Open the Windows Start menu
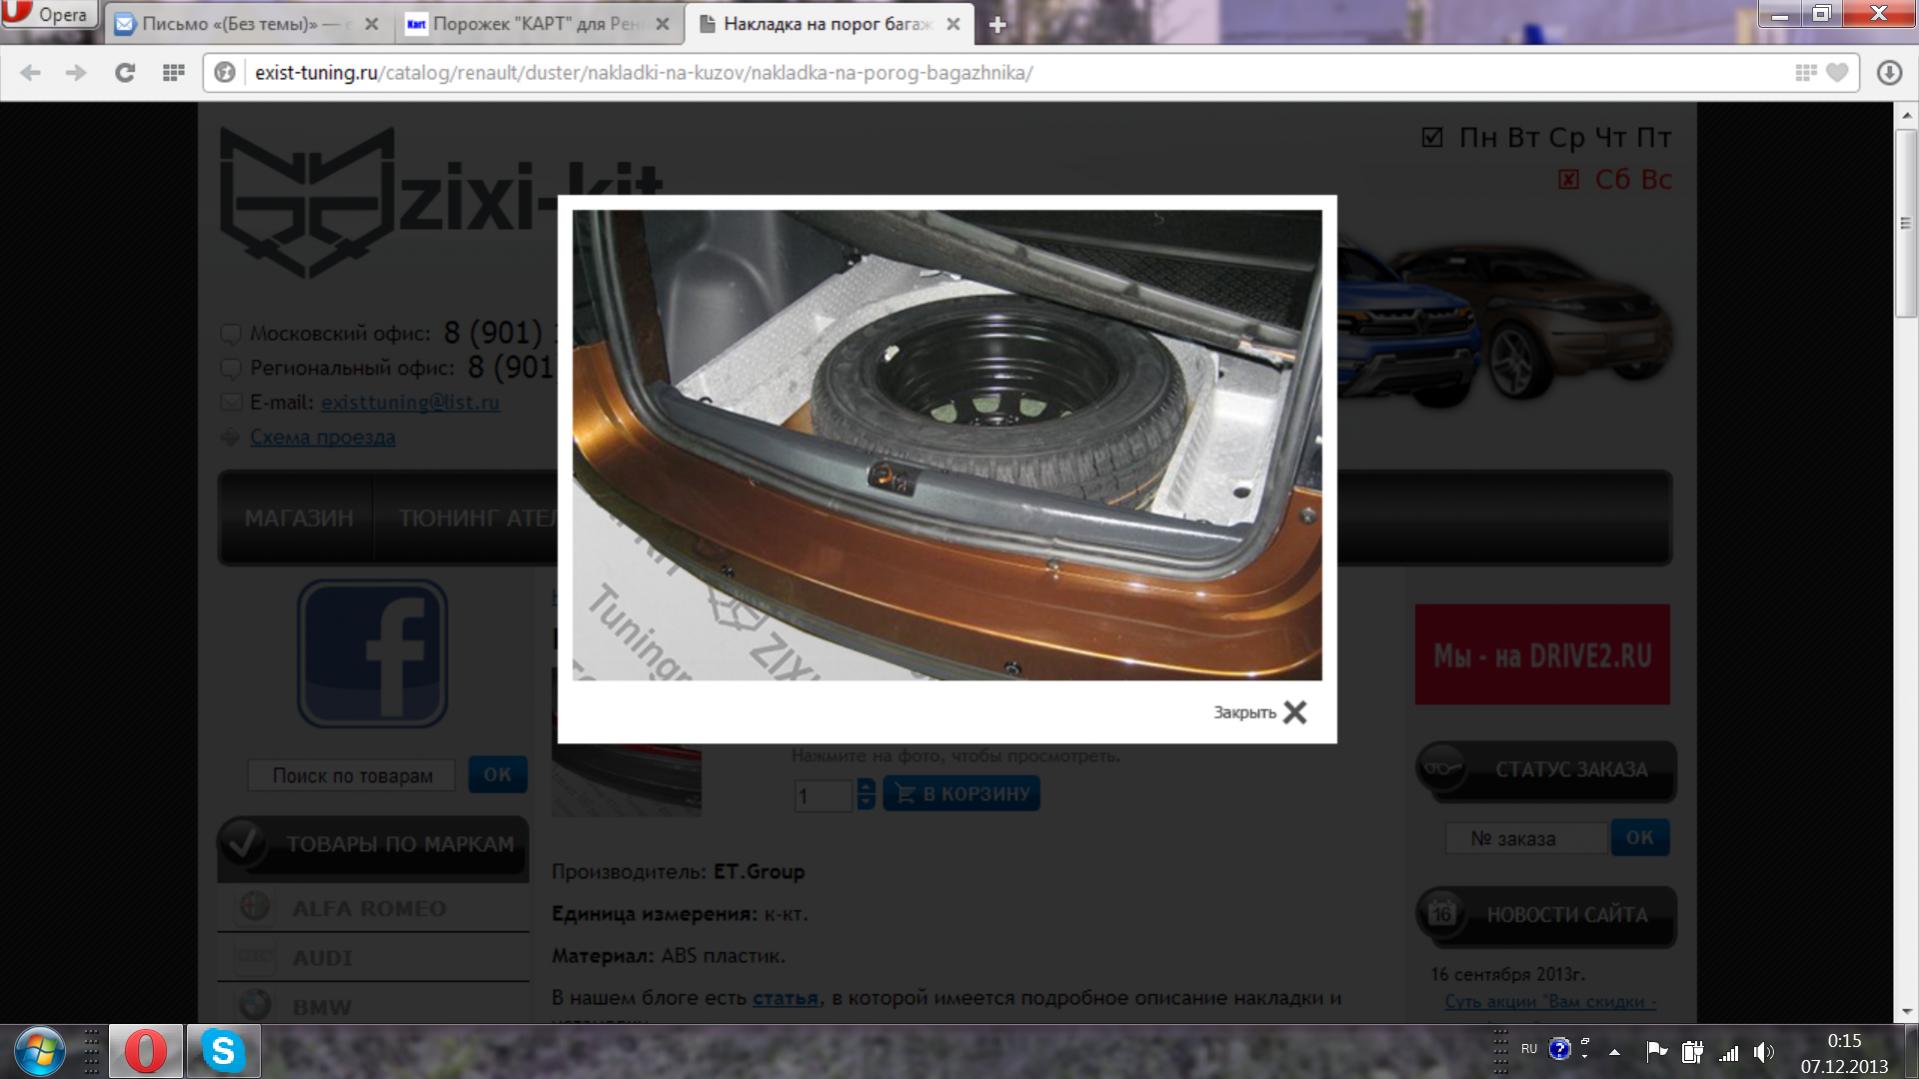 [x=39, y=1051]
